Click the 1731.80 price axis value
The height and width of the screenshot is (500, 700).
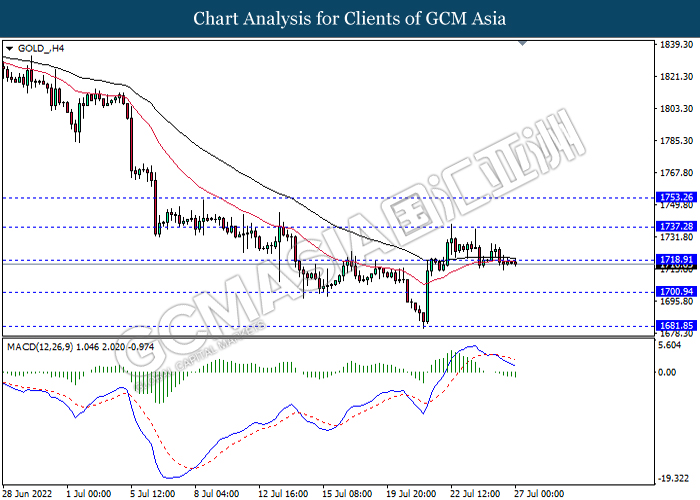pyautogui.click(x=676, y=237)
